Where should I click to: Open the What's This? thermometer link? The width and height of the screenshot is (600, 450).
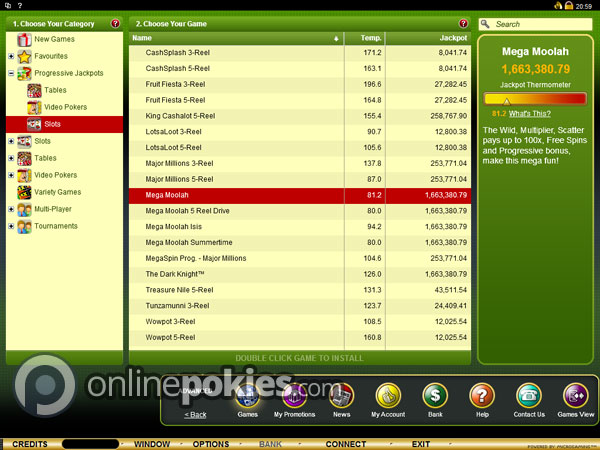(x=530, y=114)
